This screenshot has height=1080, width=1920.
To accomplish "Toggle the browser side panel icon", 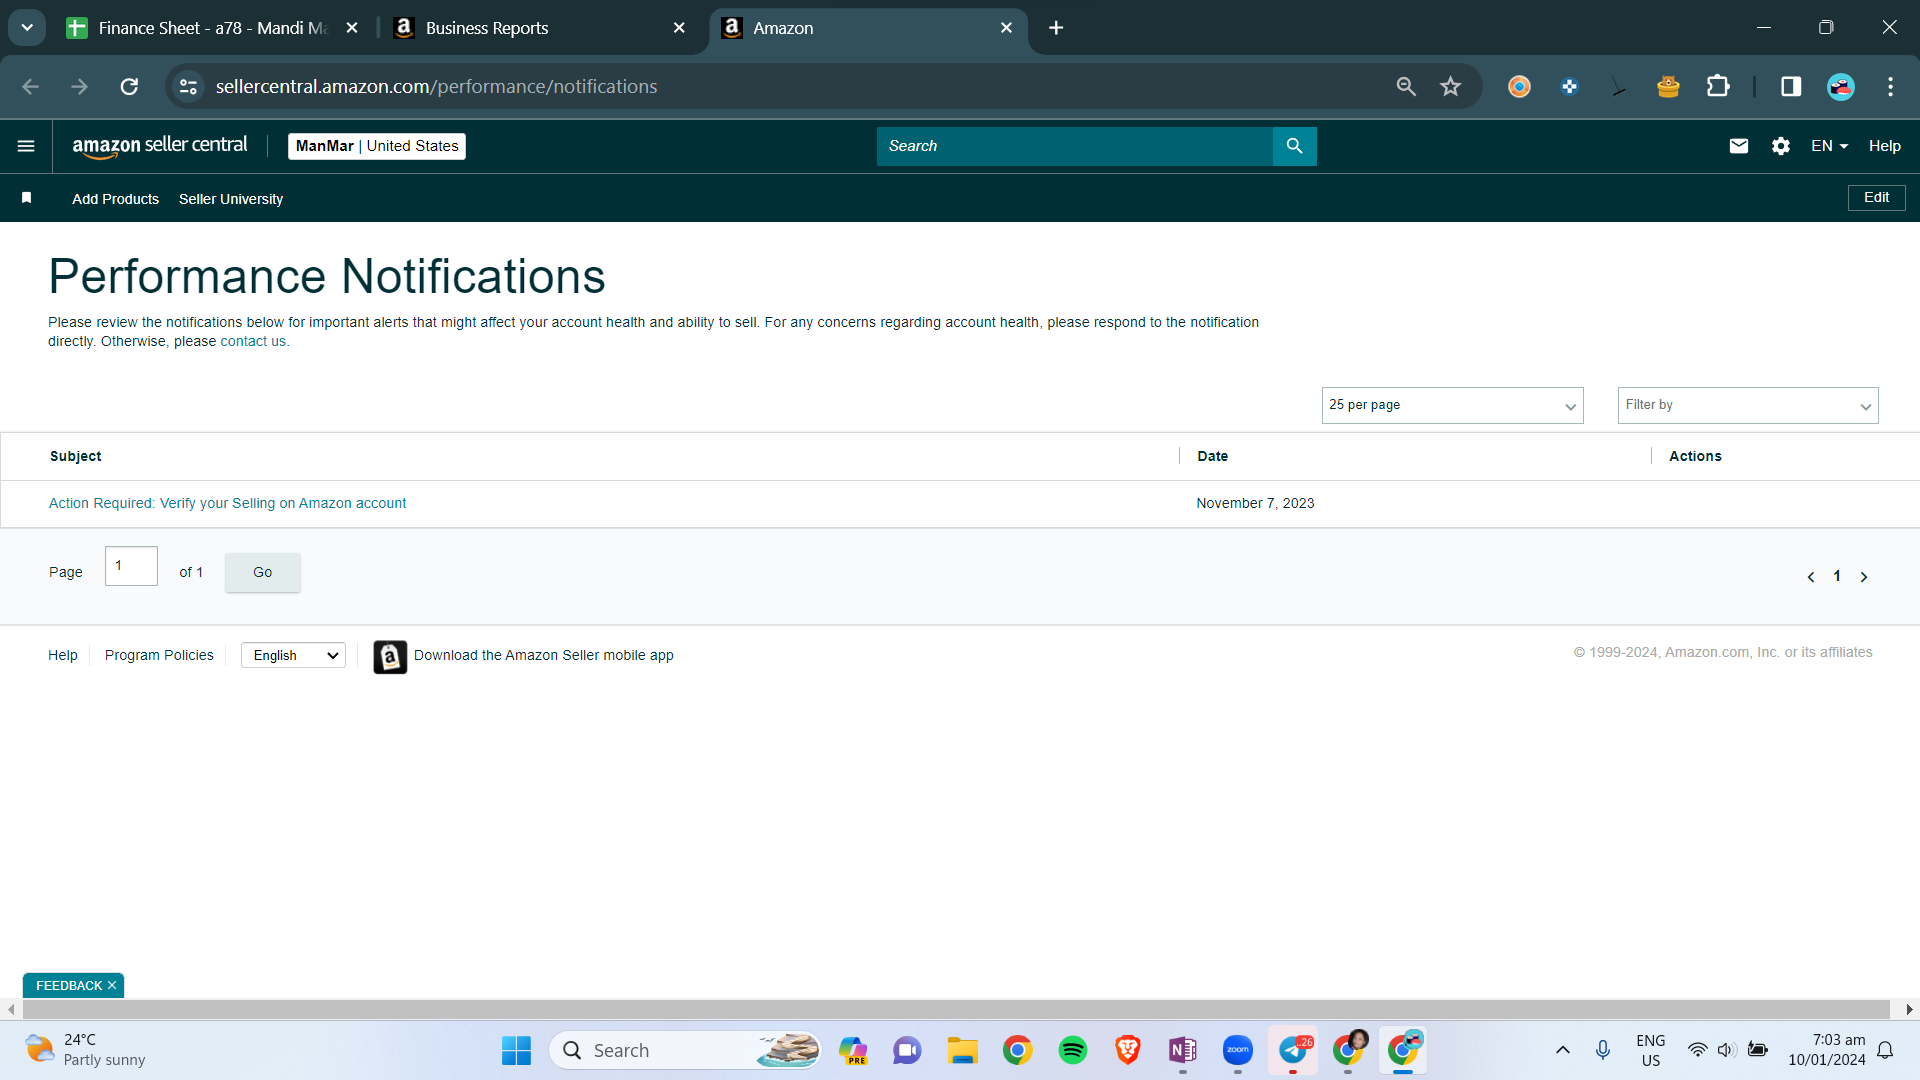I will (1791, 87).
